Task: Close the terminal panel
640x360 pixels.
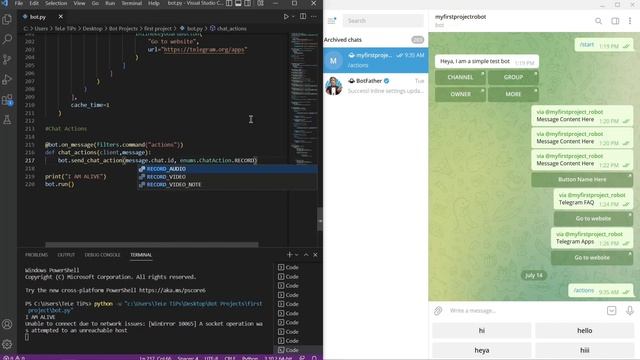Action: coord(315,255)
